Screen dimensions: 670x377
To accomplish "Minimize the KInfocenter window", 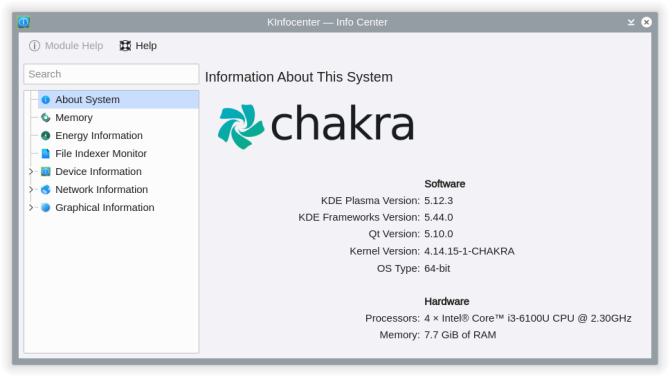I will pos(631,22).
